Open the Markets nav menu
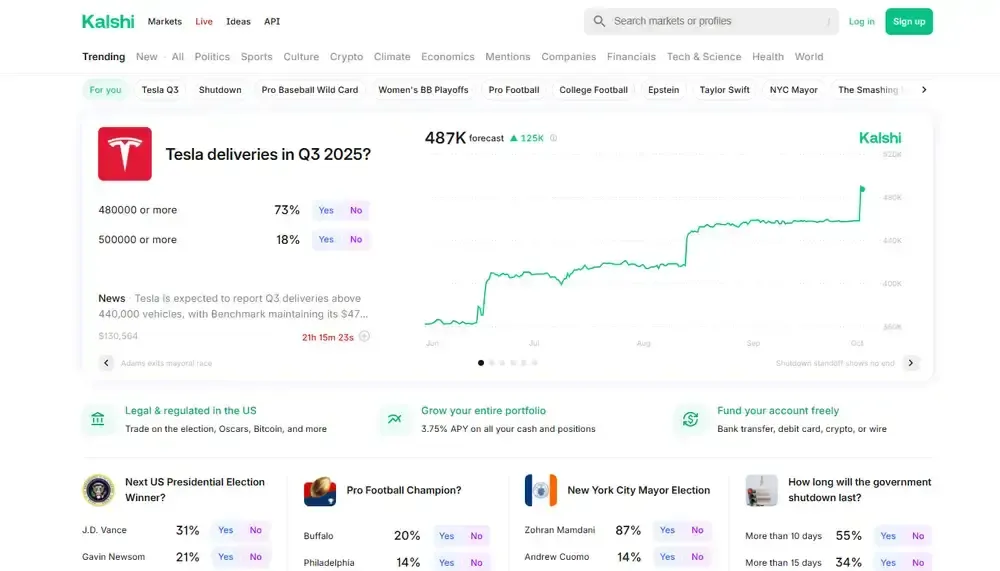Viewport: 1000px width, 571px height. (x=165, y=21)
